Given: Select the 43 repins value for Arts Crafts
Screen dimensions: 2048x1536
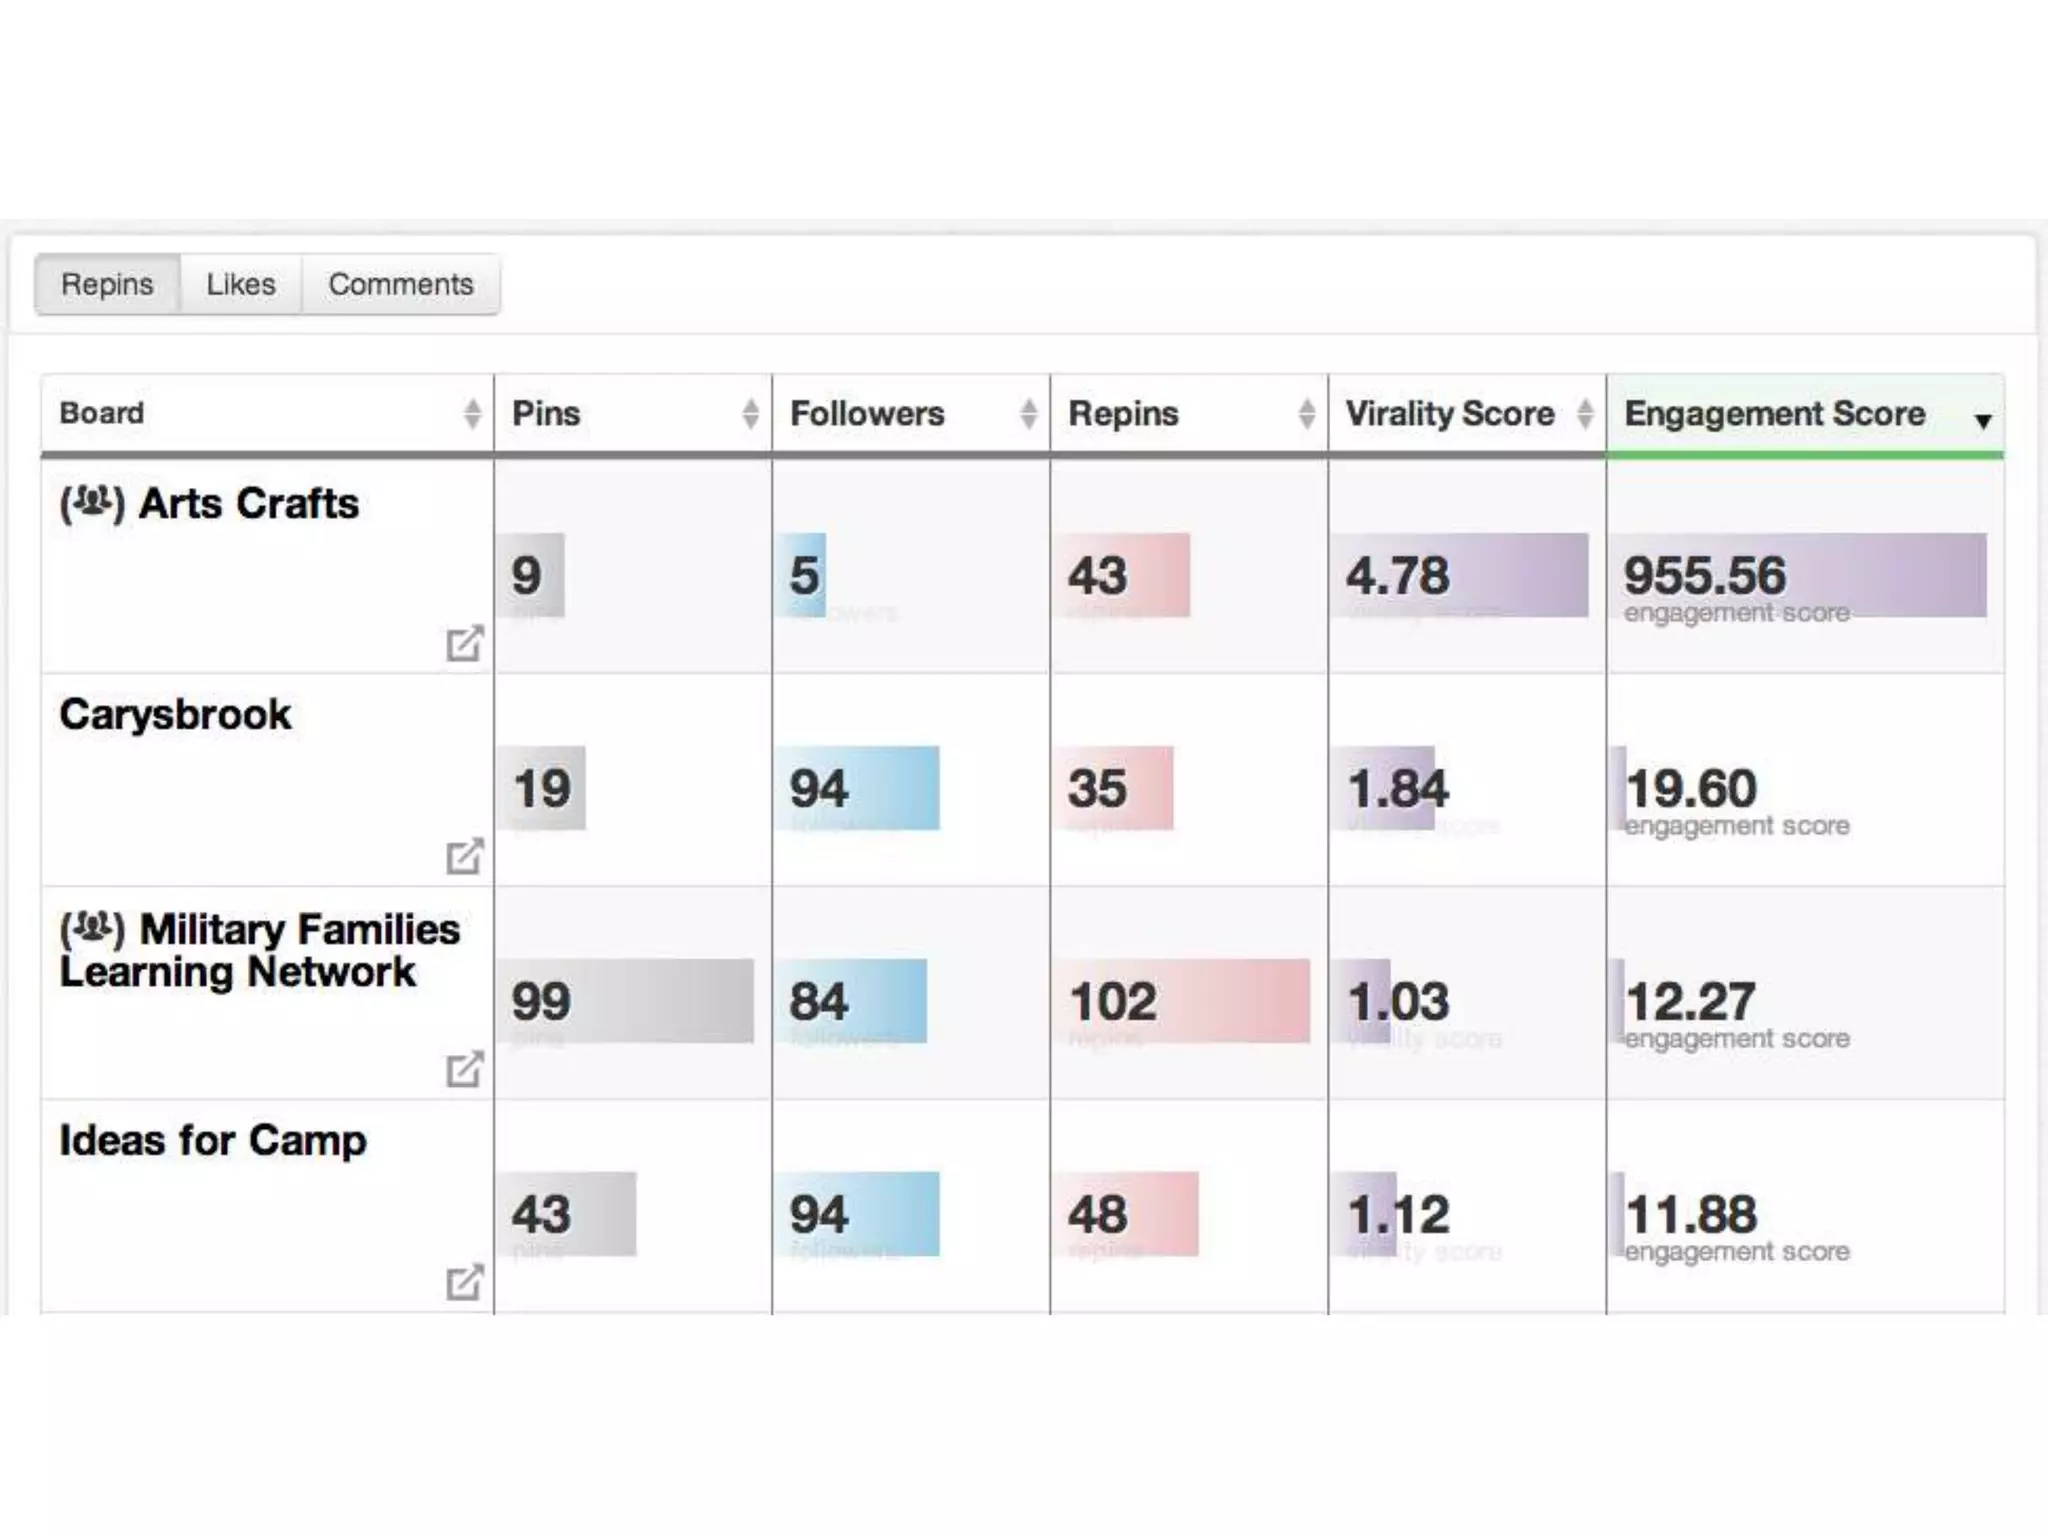Looking at the screenshot, I should point(1098,575).
